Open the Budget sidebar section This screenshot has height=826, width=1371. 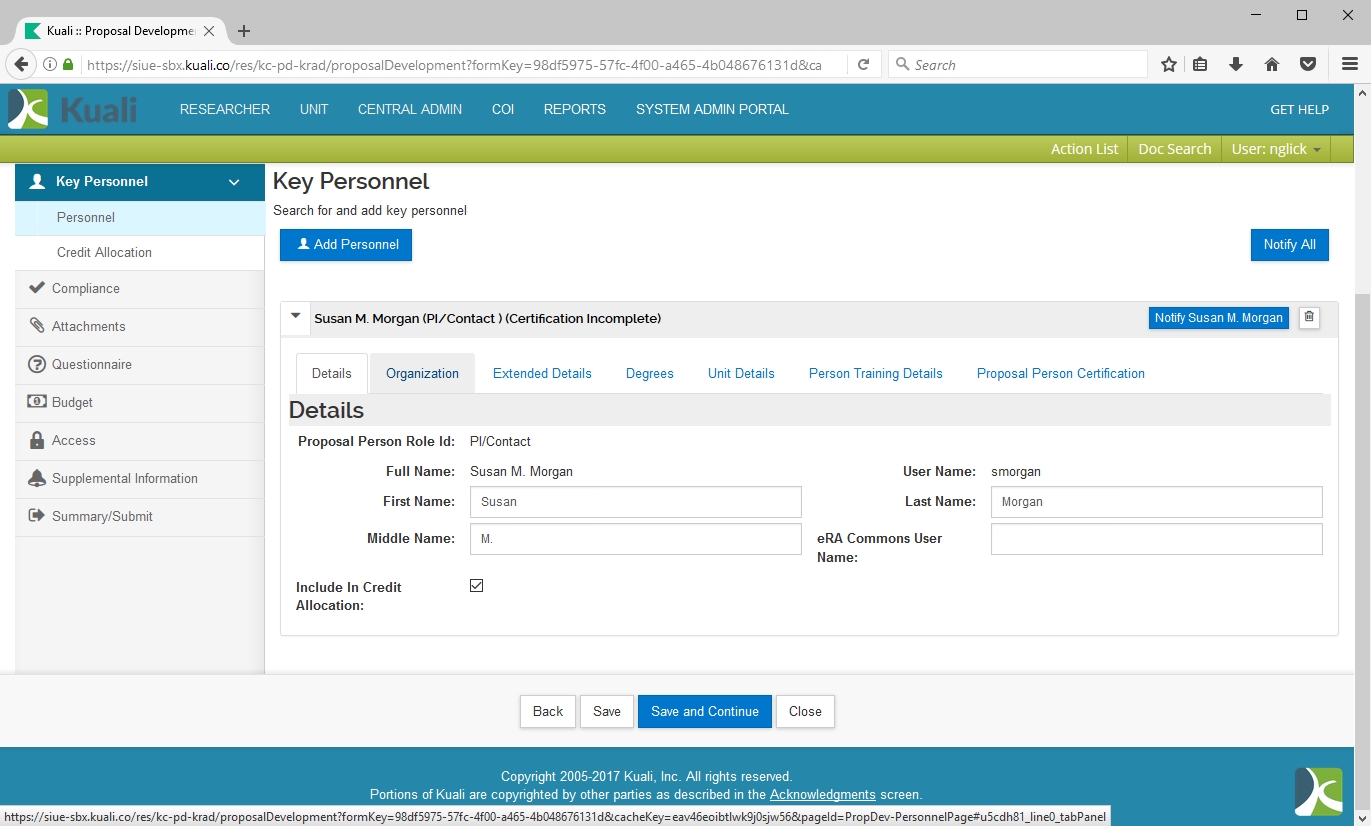72,402
